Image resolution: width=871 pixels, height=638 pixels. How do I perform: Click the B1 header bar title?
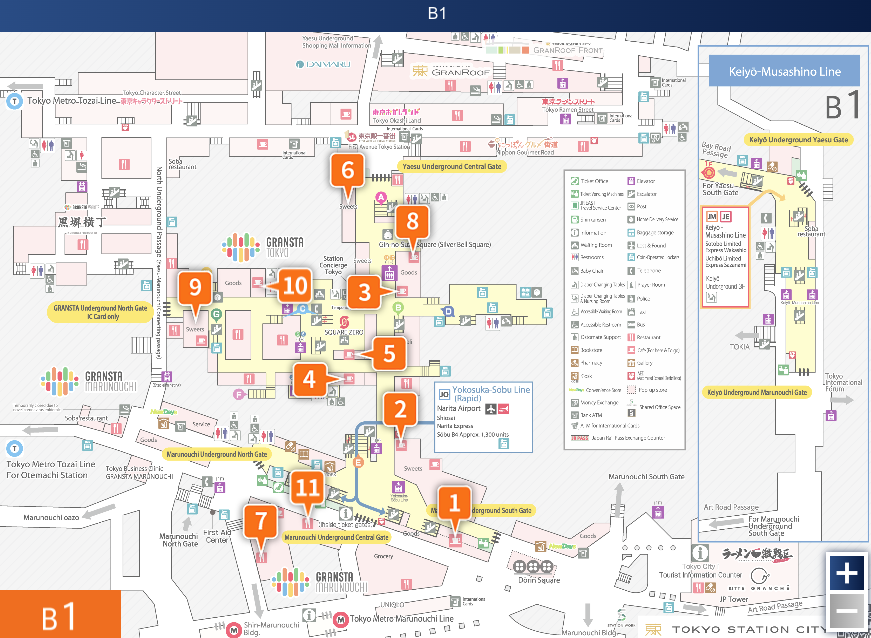click(x=435, y=15)
